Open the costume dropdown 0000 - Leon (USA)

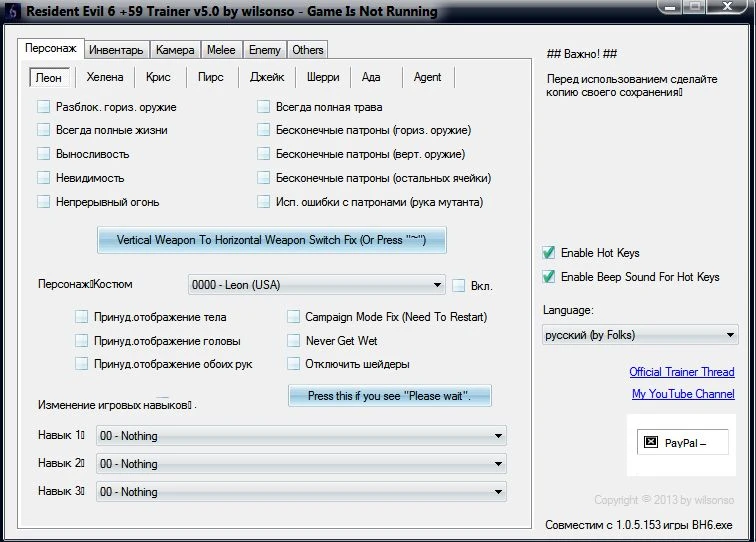(316, 285)
